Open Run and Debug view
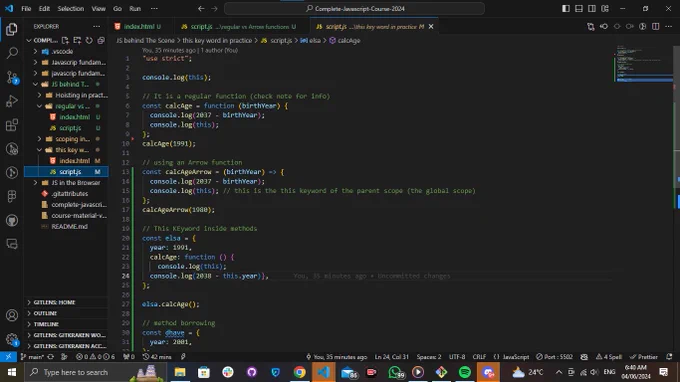 tap(12, 101)
